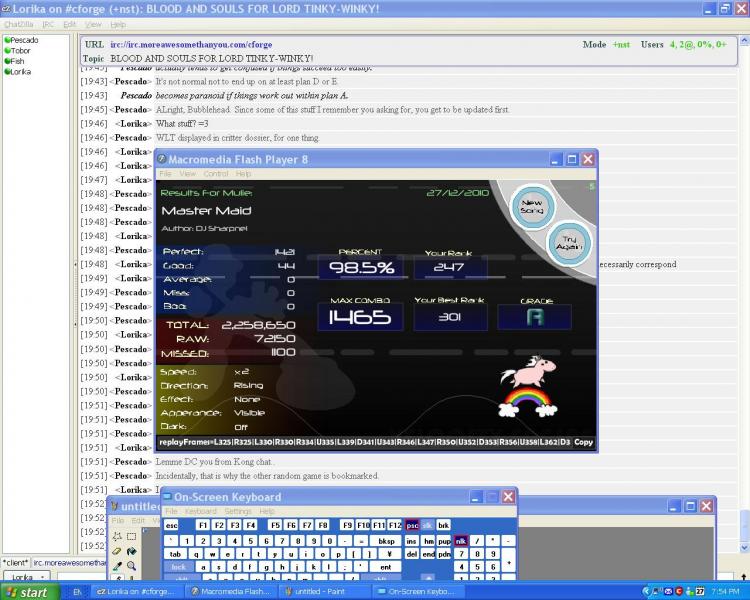This screenshot has height=600, width=750.
Task: Click Copy next to replay frames
Action: click(x=583, y=442)
